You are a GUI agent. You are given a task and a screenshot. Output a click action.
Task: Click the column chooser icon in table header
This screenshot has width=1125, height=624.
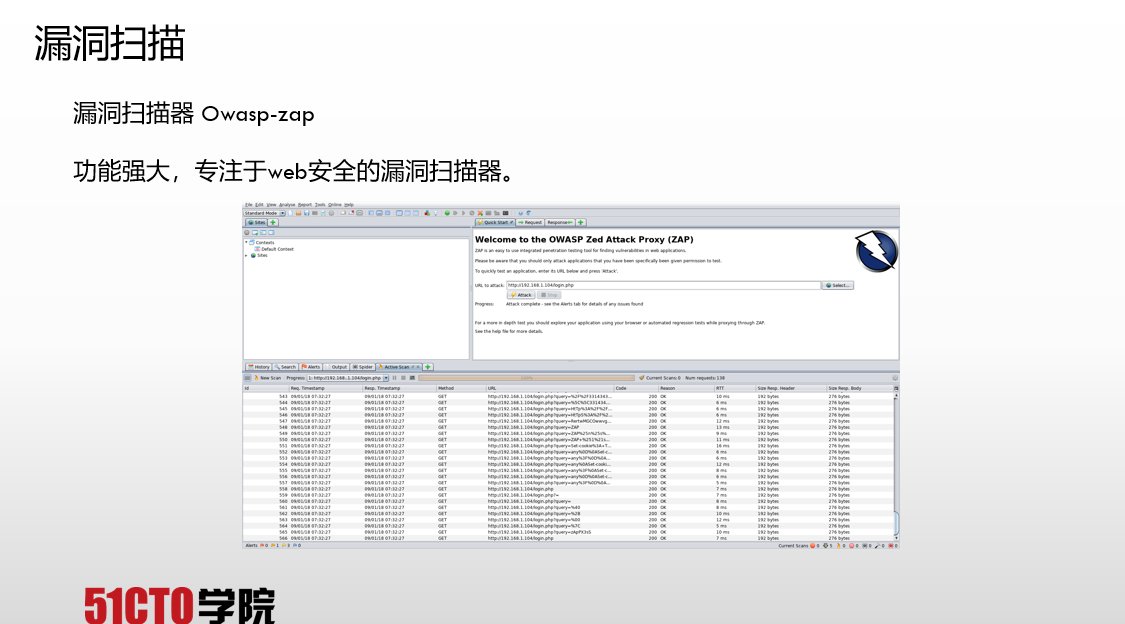pos(895,388)
